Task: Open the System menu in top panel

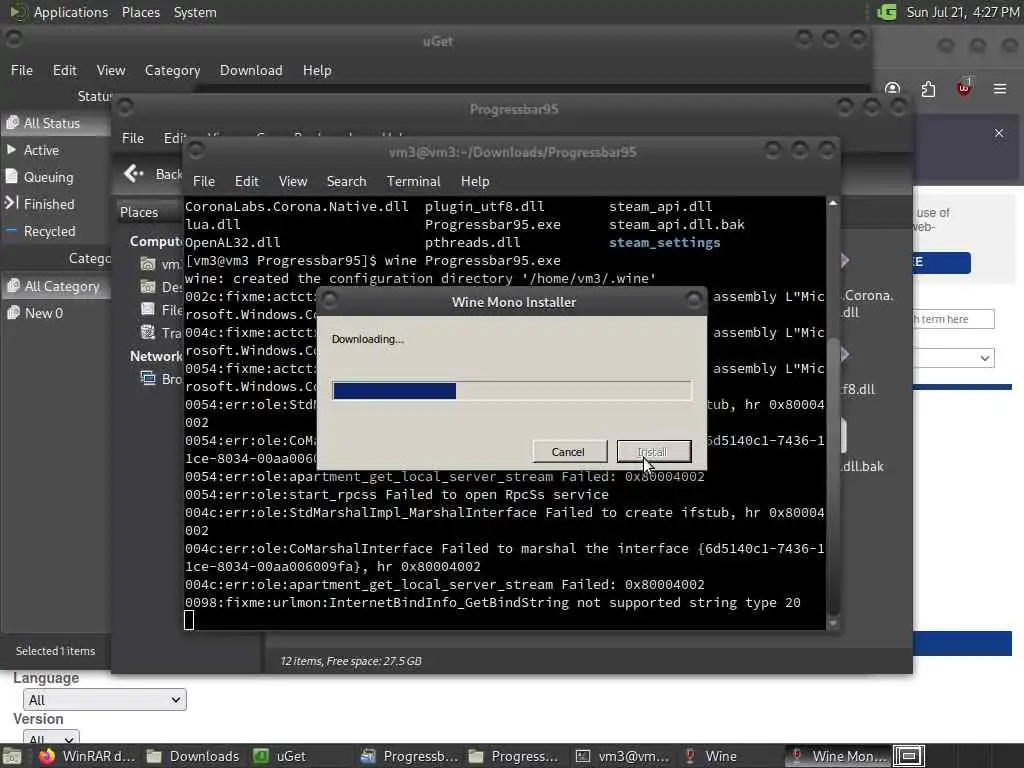Action: (195, 12)
